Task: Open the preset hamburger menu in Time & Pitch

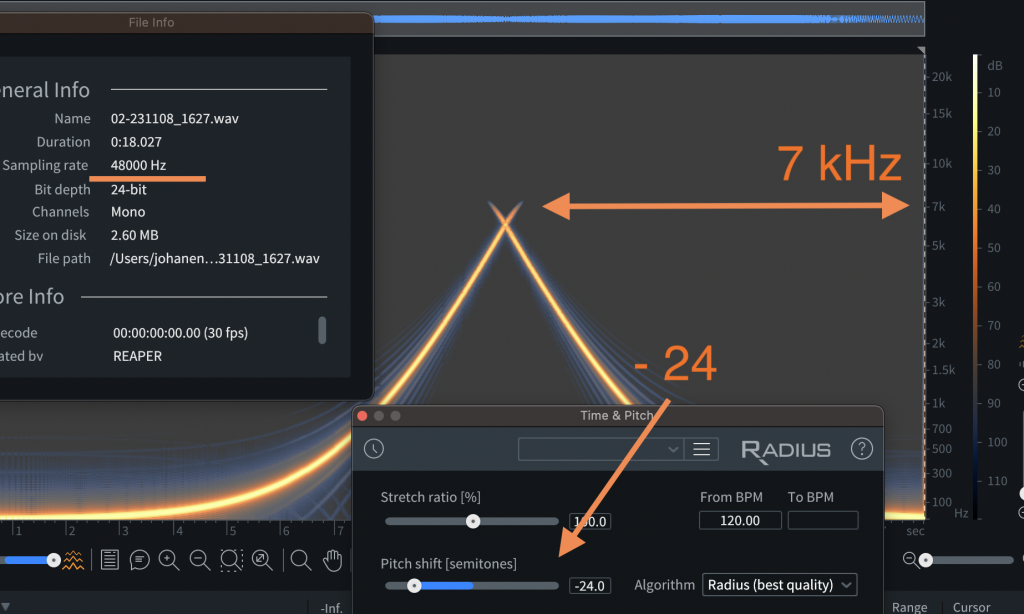Action: 702,449
